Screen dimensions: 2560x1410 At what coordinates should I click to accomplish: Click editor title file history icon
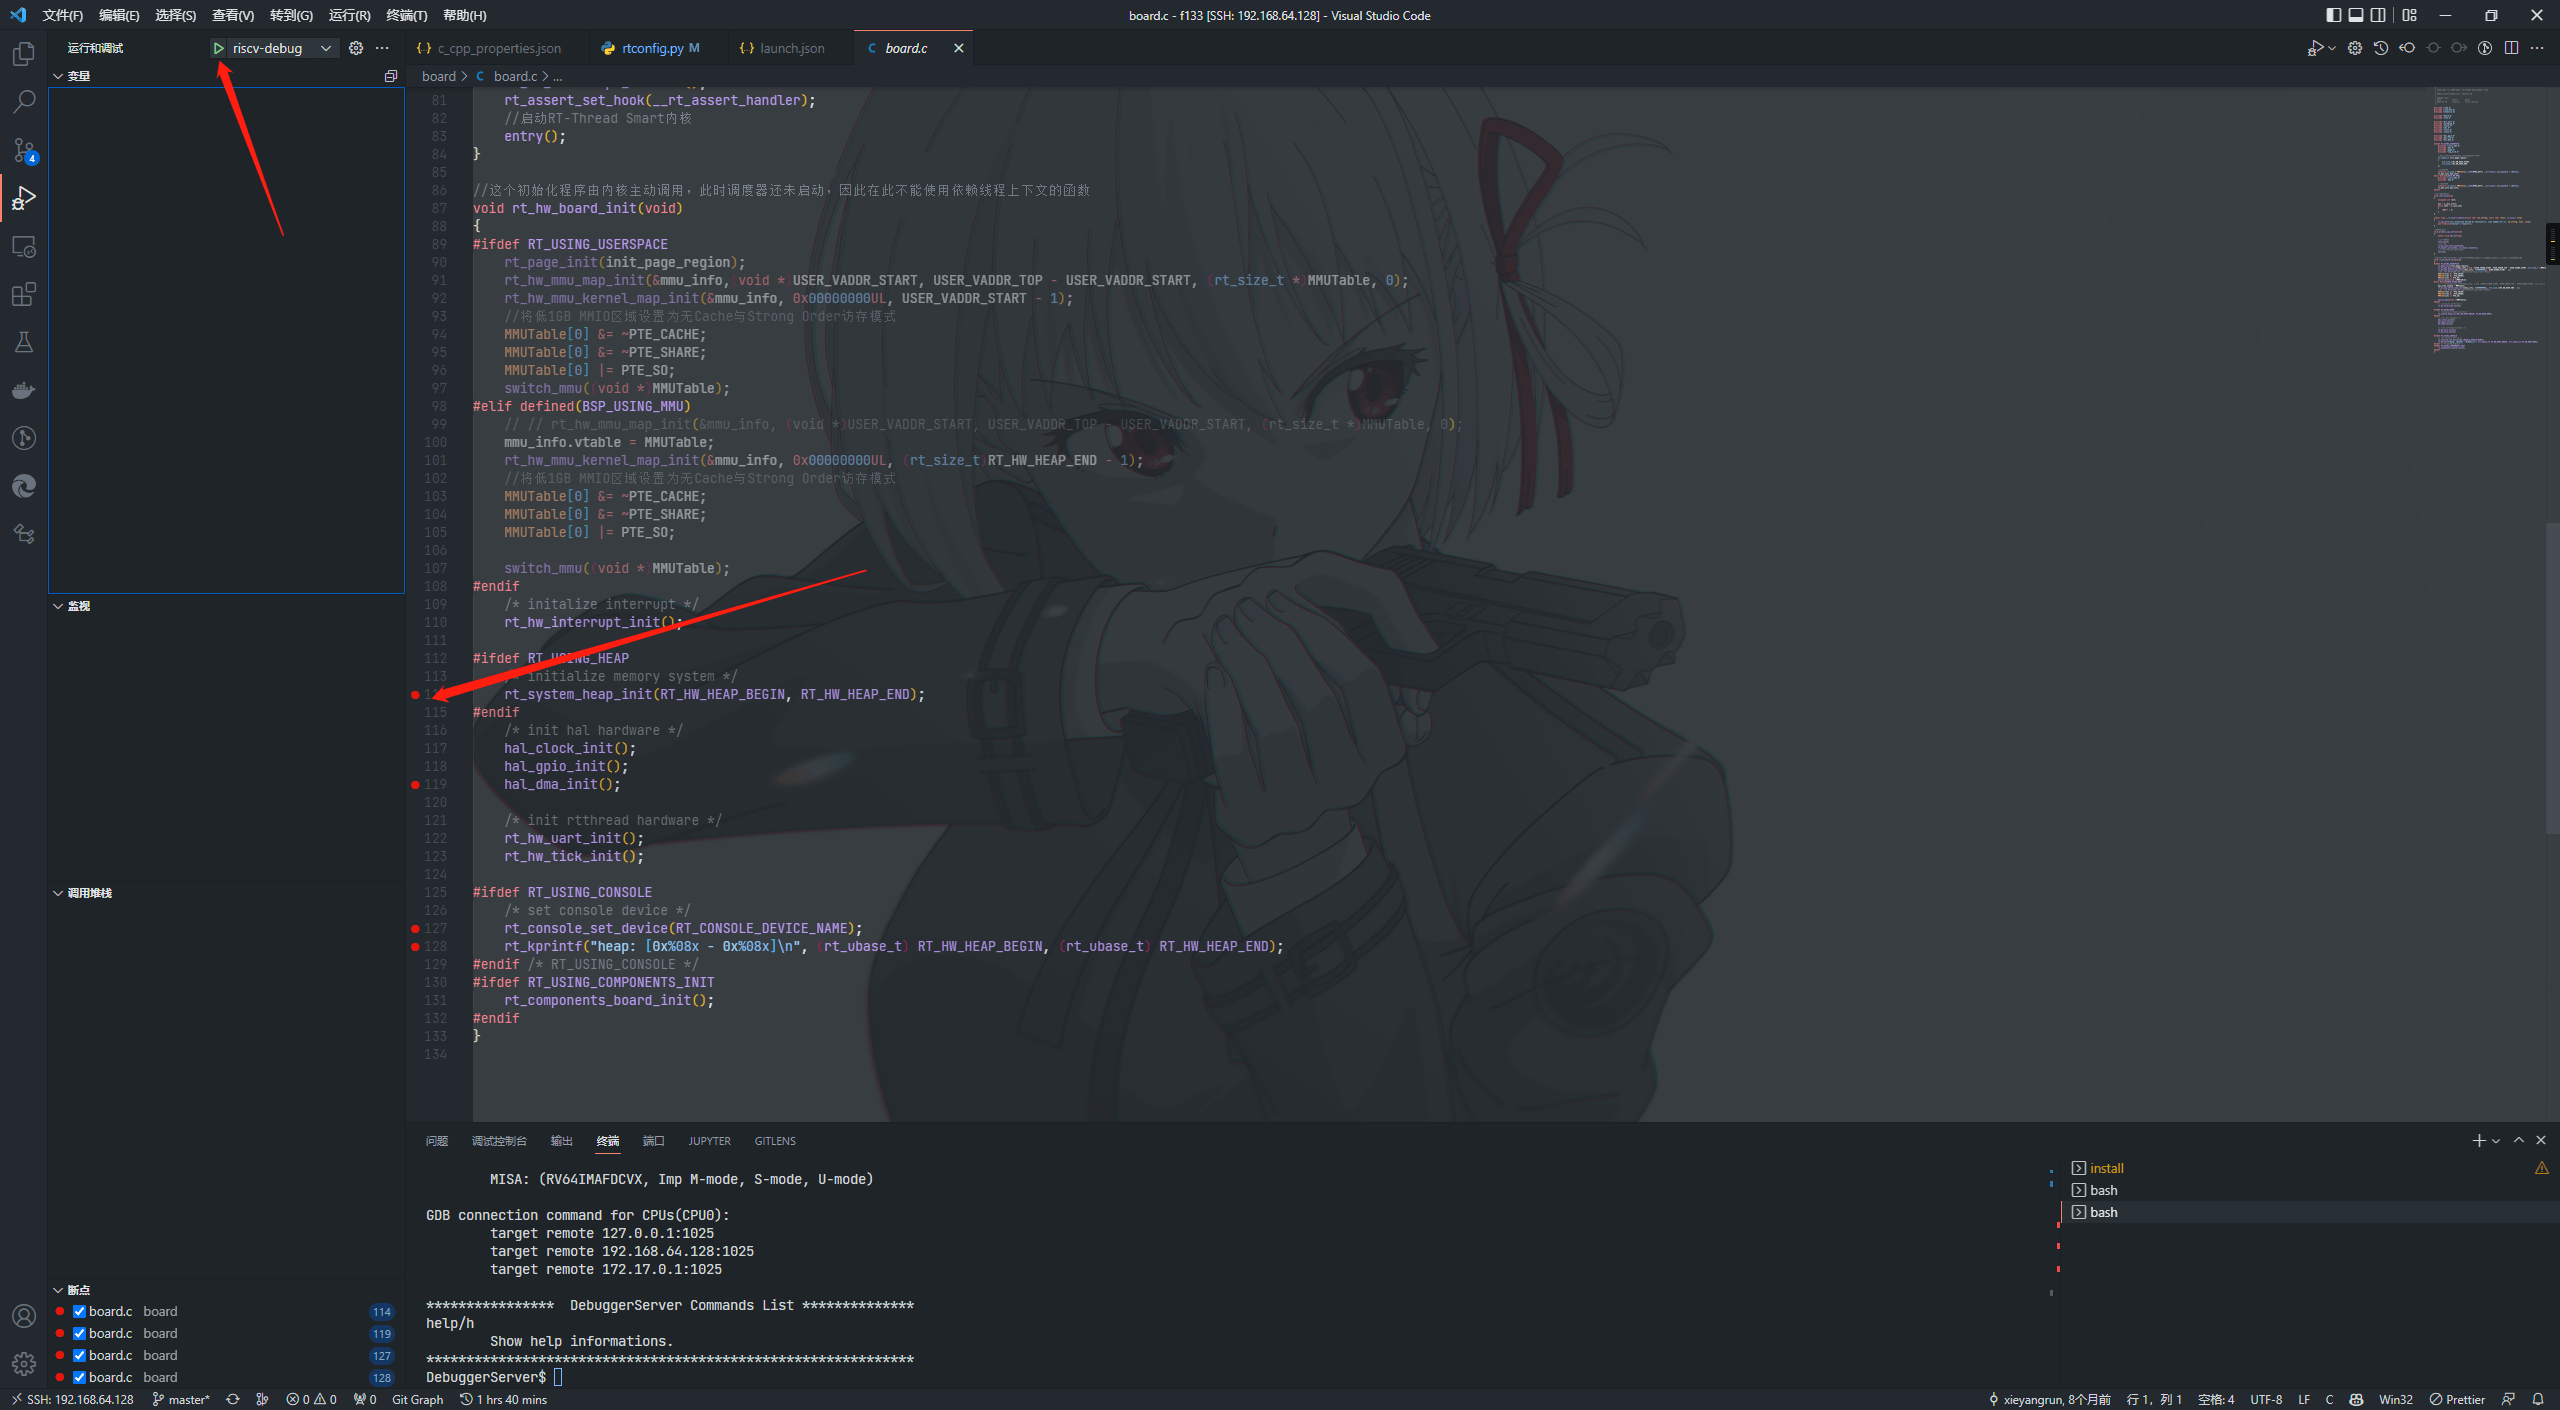click(x=2381, y=48)
